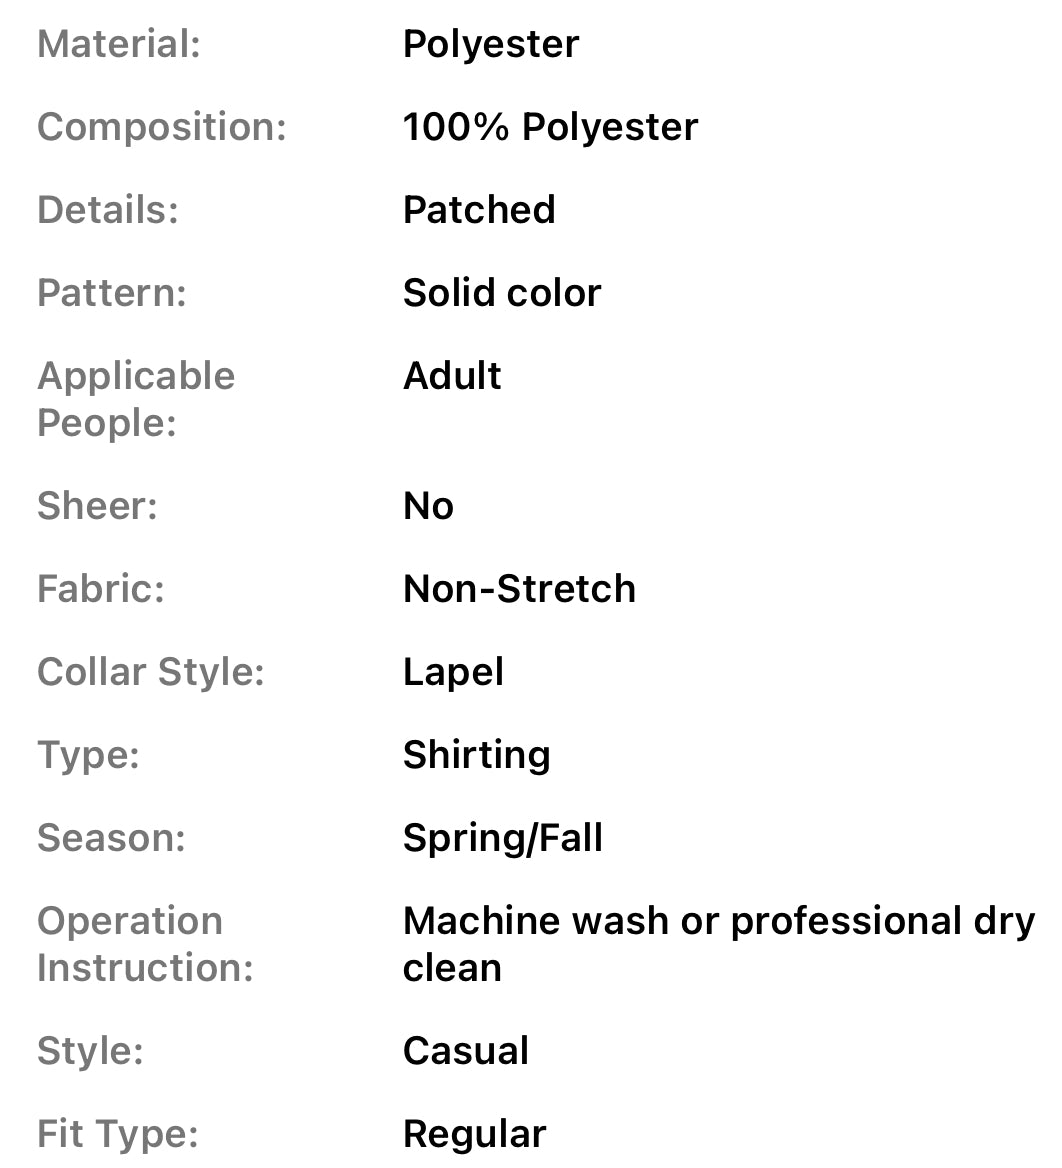
Task: Tap the Shirting type value
Action: (x=476, y=756)
